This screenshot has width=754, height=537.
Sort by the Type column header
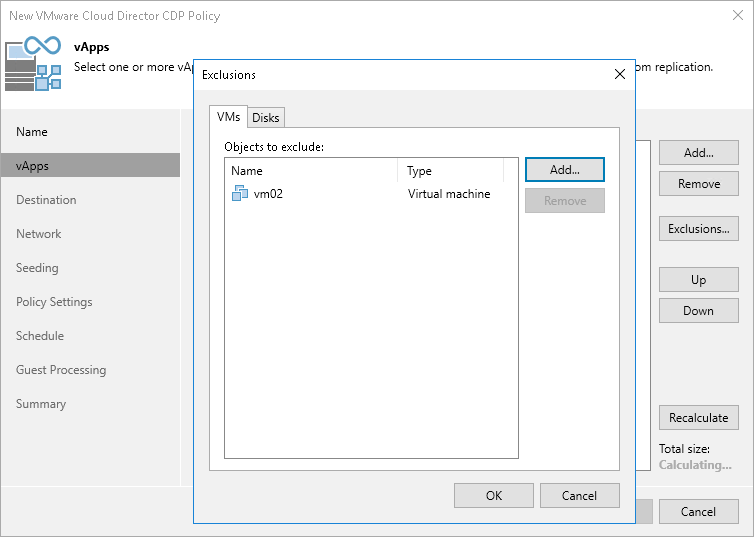pyautogui.click(x=451, y=171)
